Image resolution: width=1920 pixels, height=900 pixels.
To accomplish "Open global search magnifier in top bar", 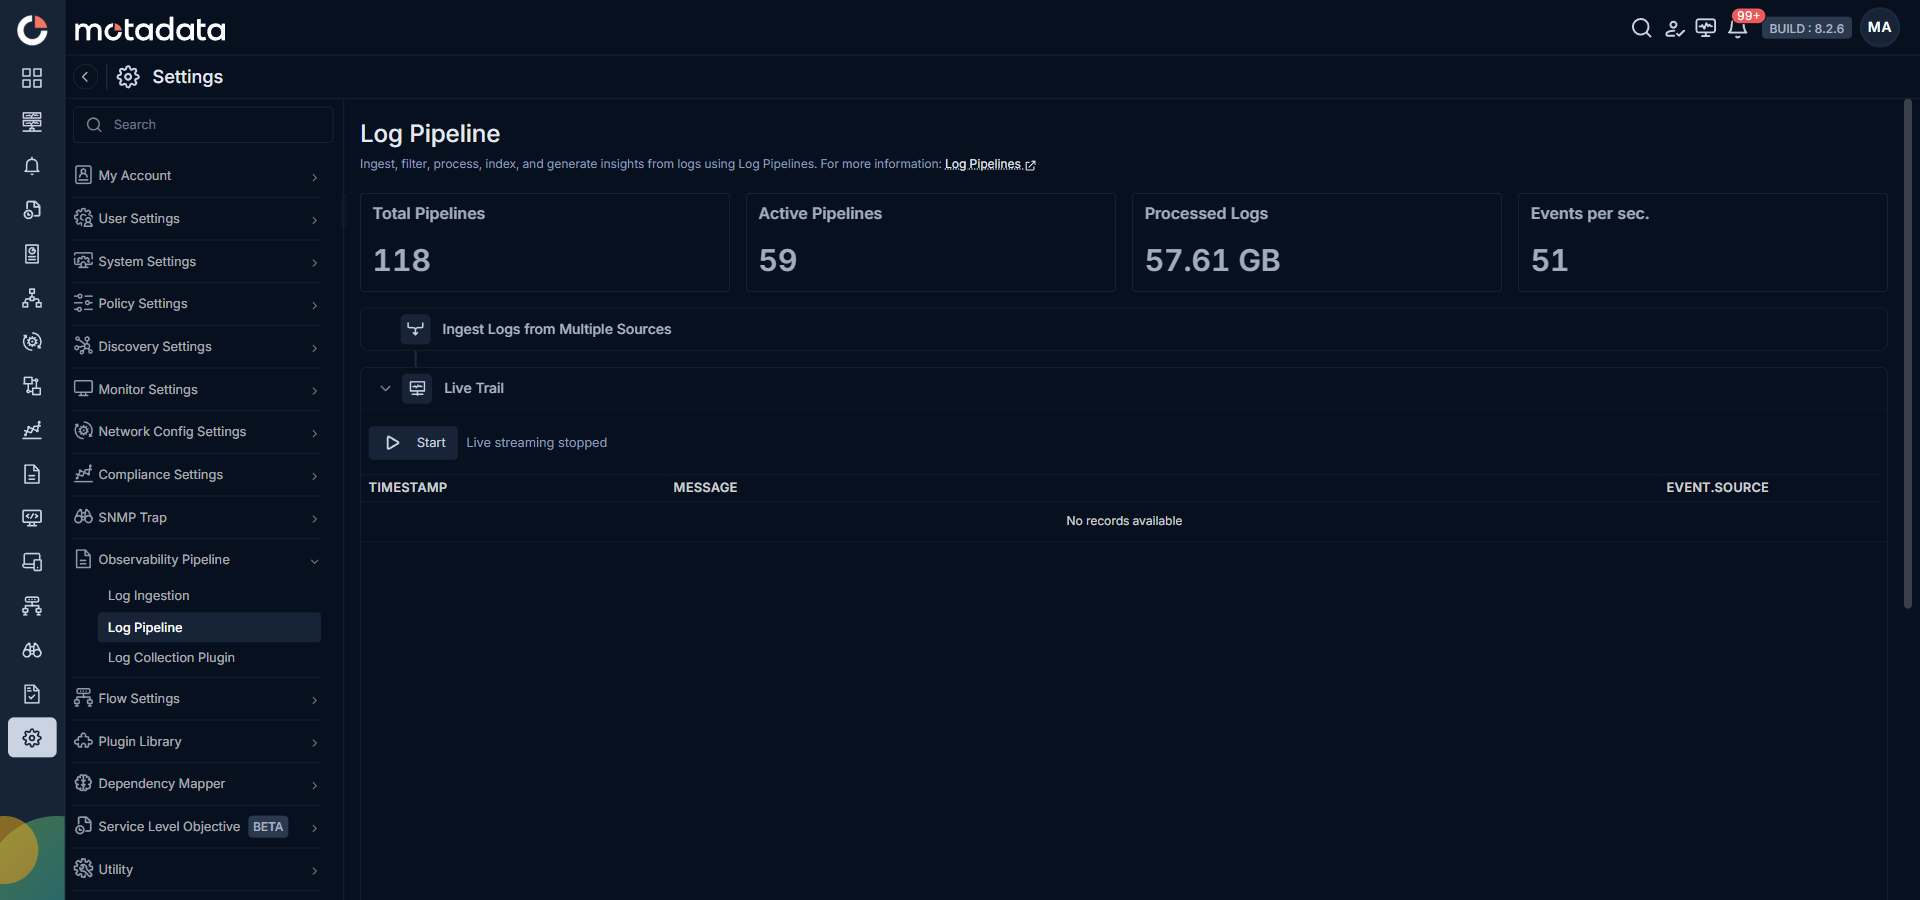I will pyautogui.click(x=1641, y=28).
